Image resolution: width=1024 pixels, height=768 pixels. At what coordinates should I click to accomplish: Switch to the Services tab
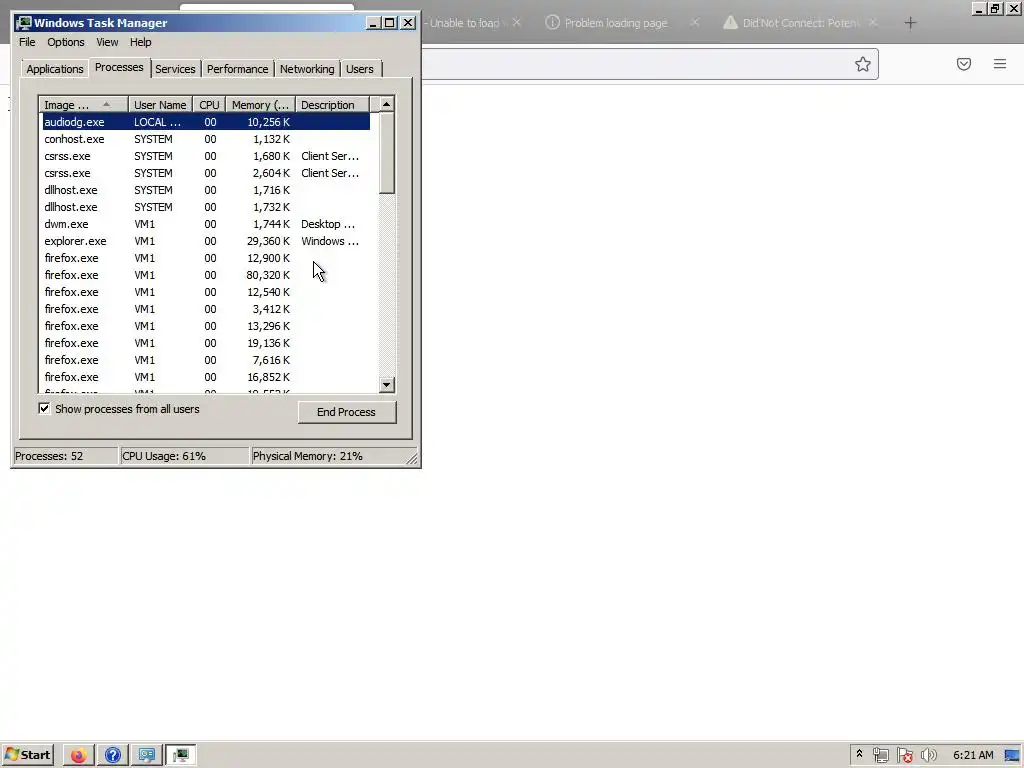tap(175, 69)
